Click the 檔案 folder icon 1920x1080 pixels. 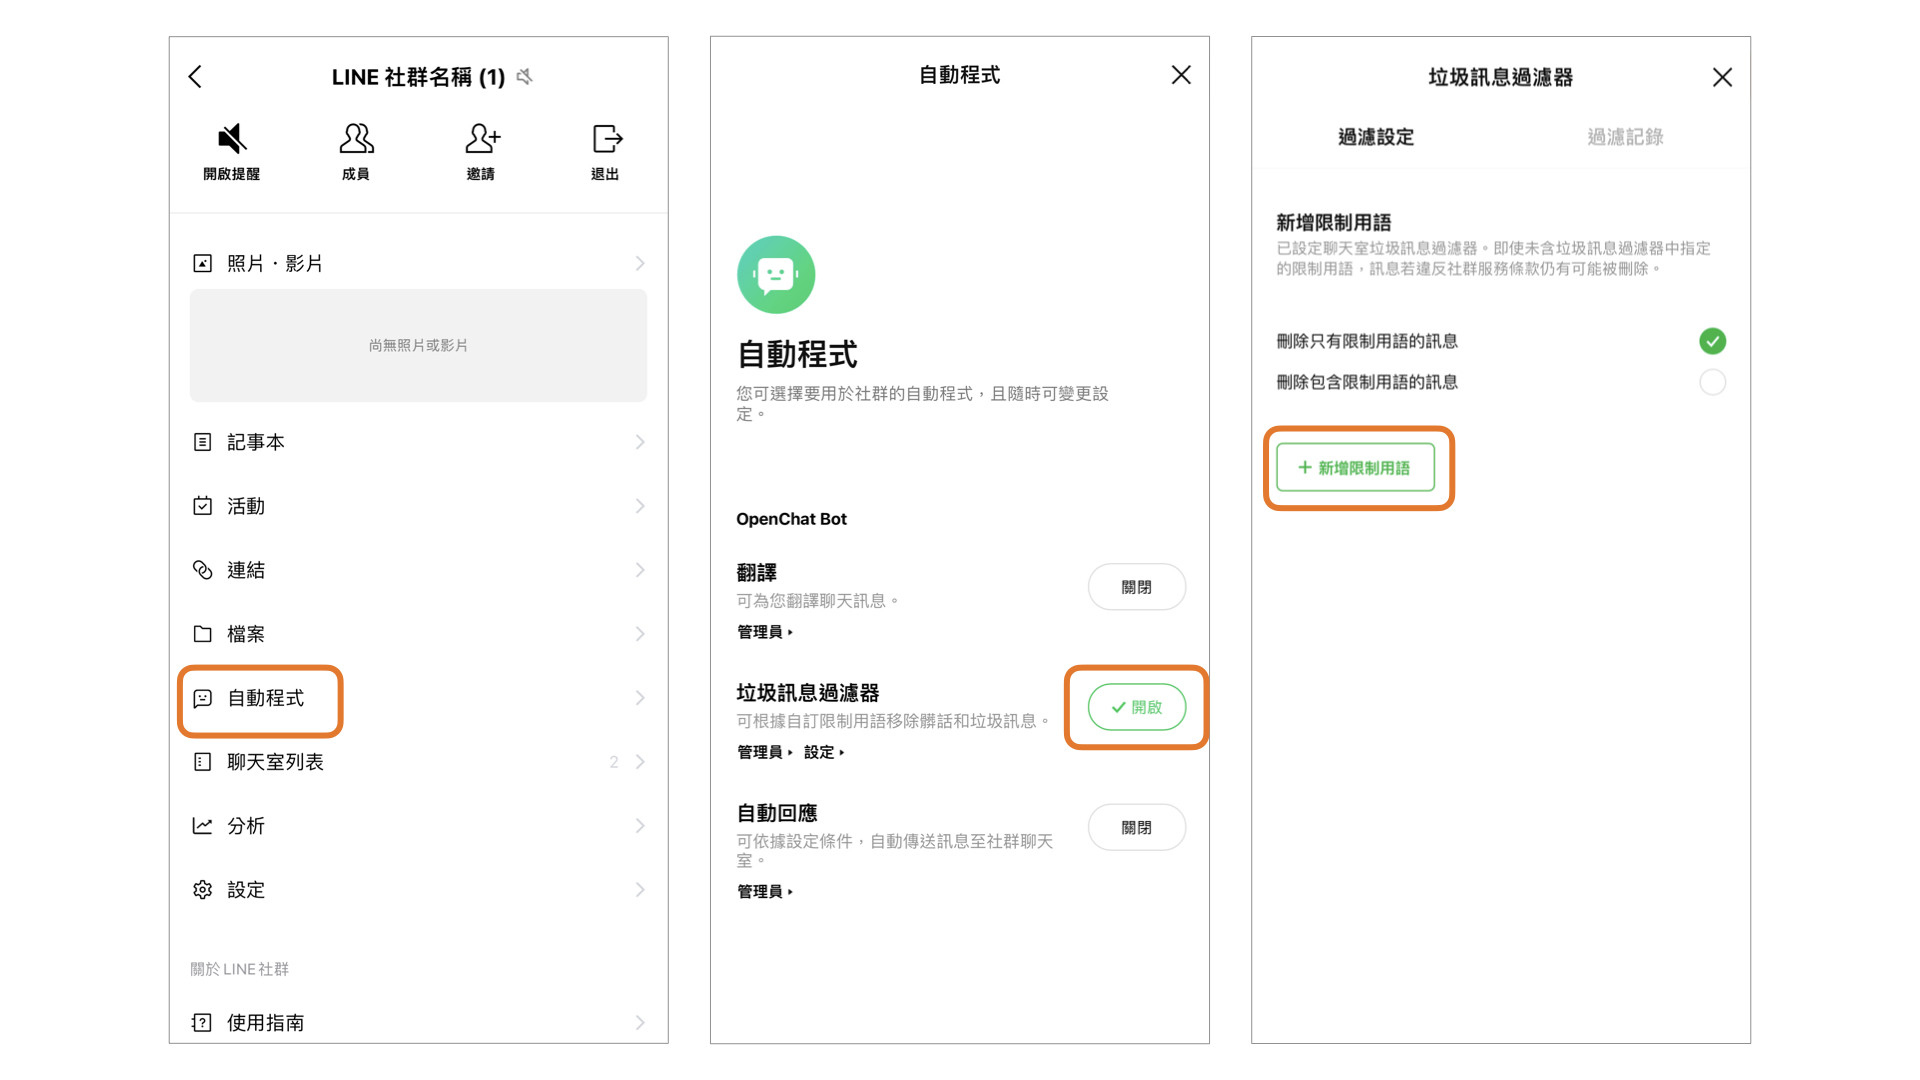coord(202,634)
